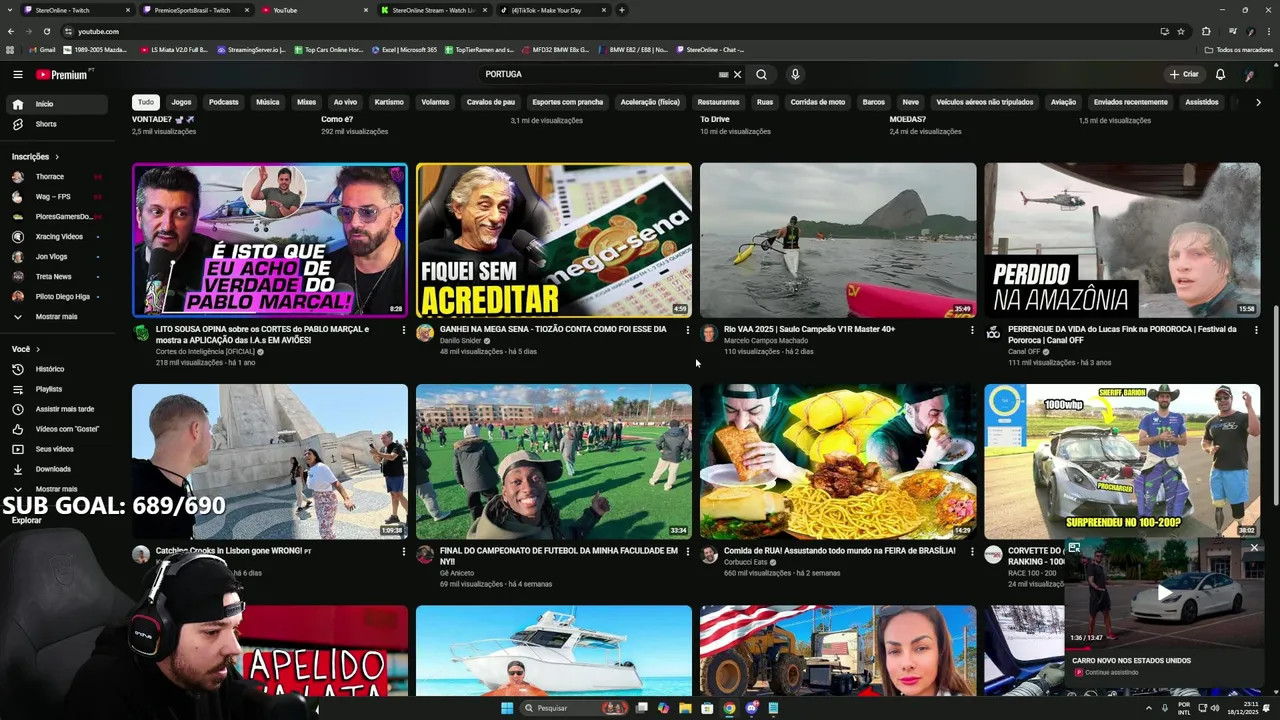Viewport: 1280px width, 720px height.
Task: Click the Criar button
Action: coord(1184,74)
